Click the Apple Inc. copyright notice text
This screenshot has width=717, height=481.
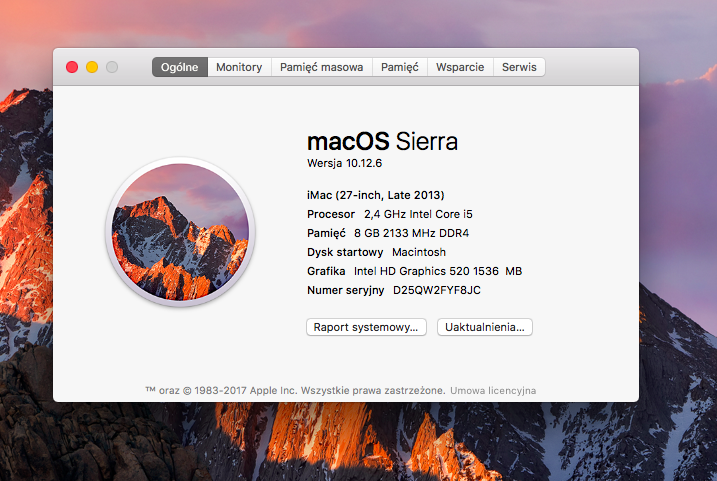[295, 391]
